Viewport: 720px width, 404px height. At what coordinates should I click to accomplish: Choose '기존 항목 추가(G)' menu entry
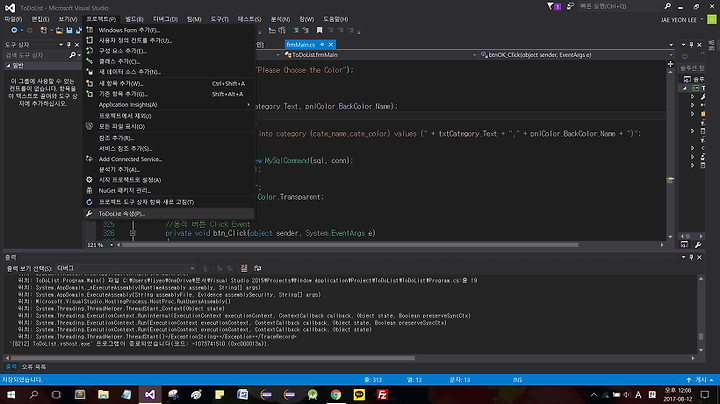click(169, 94)
